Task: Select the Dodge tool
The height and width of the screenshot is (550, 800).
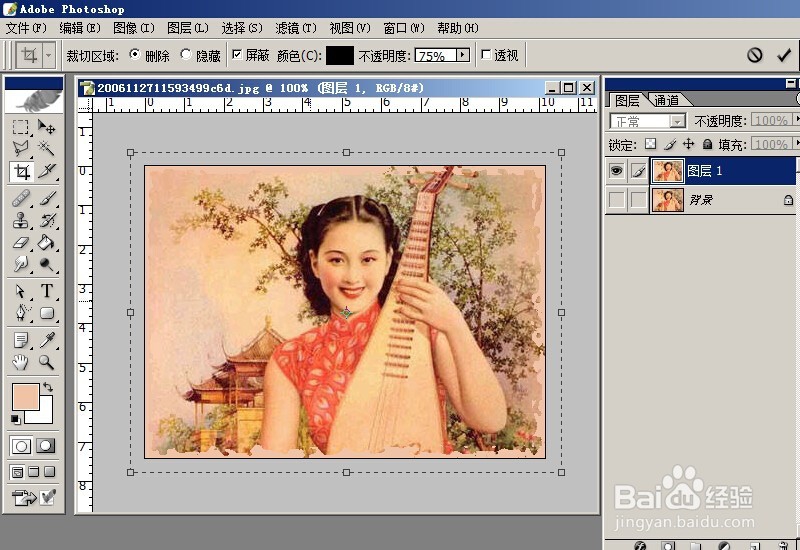Action: (46, 264)
